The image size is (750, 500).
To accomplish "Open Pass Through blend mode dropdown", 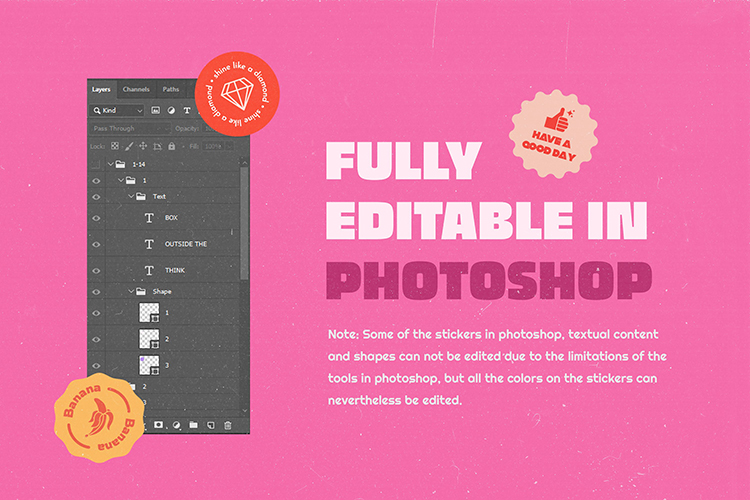I will [x=130, y=128].
